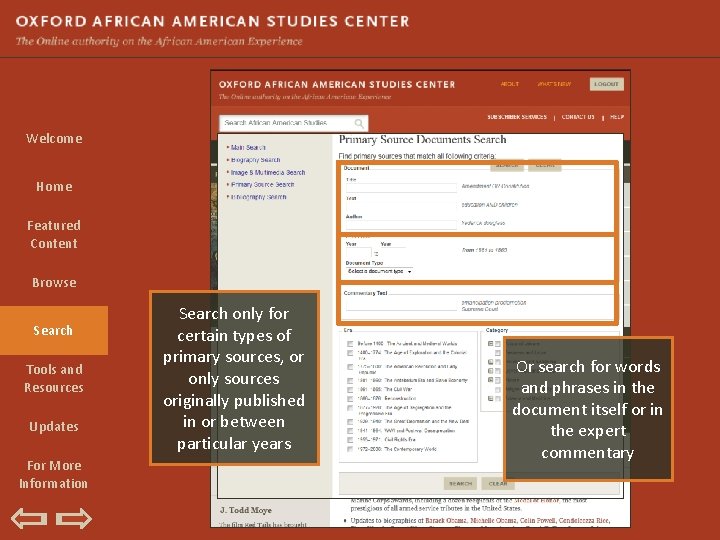Click the Author input field
The image size is (720, 540).
(401, 224)
